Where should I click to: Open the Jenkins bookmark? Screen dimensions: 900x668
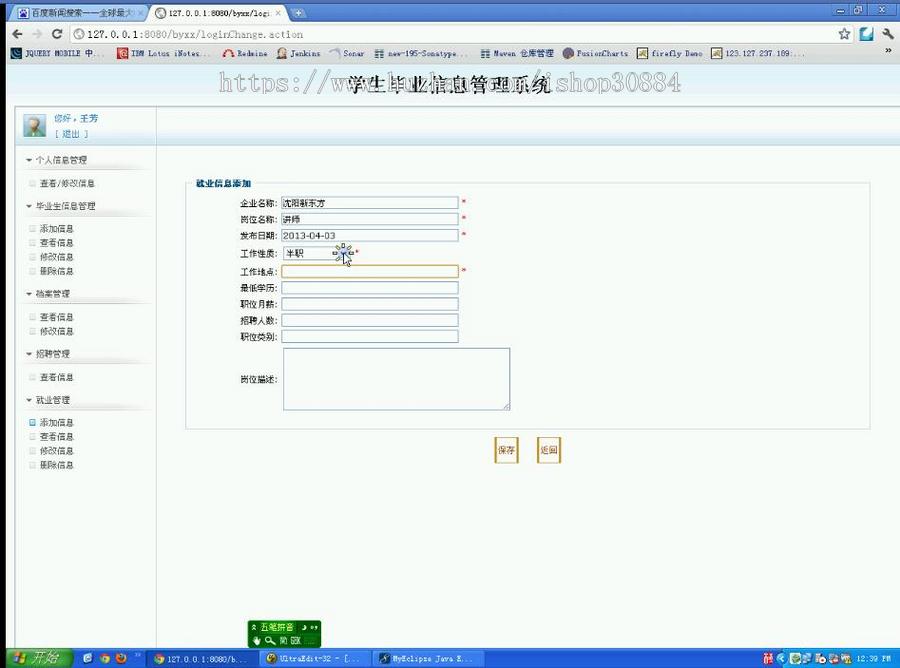(x=298, y=53)
